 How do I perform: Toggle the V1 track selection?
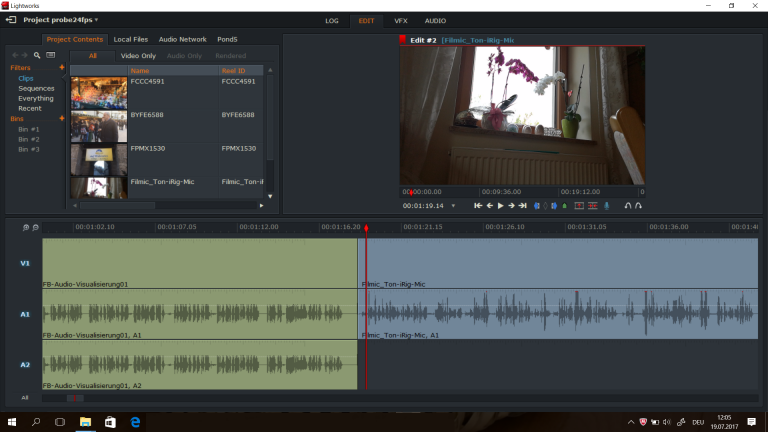point(25,264)
